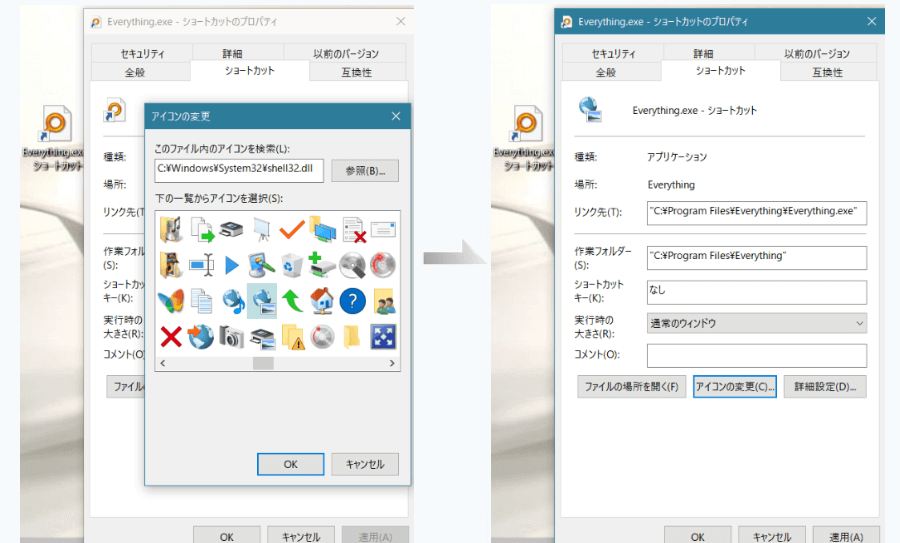
Task: Click the 参照(B)... browse button
Action: [365, 170]
